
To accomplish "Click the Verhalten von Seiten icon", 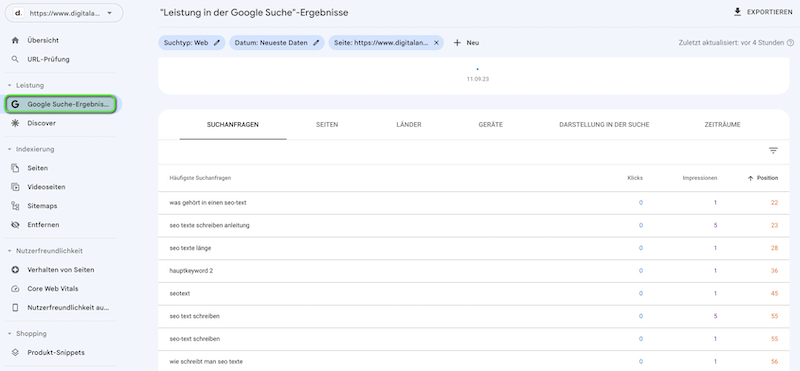I will [x=15, y=269].
